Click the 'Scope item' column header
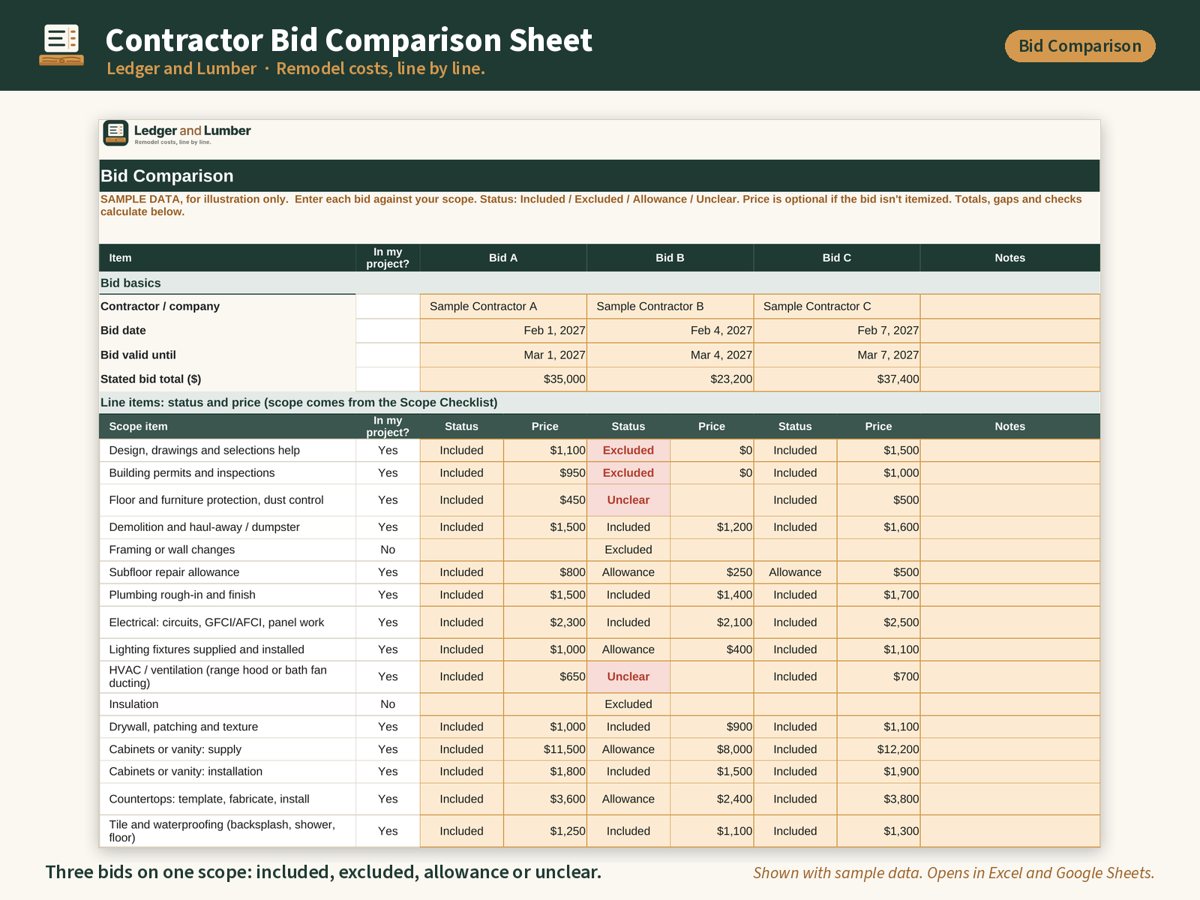 click(227, 426)
